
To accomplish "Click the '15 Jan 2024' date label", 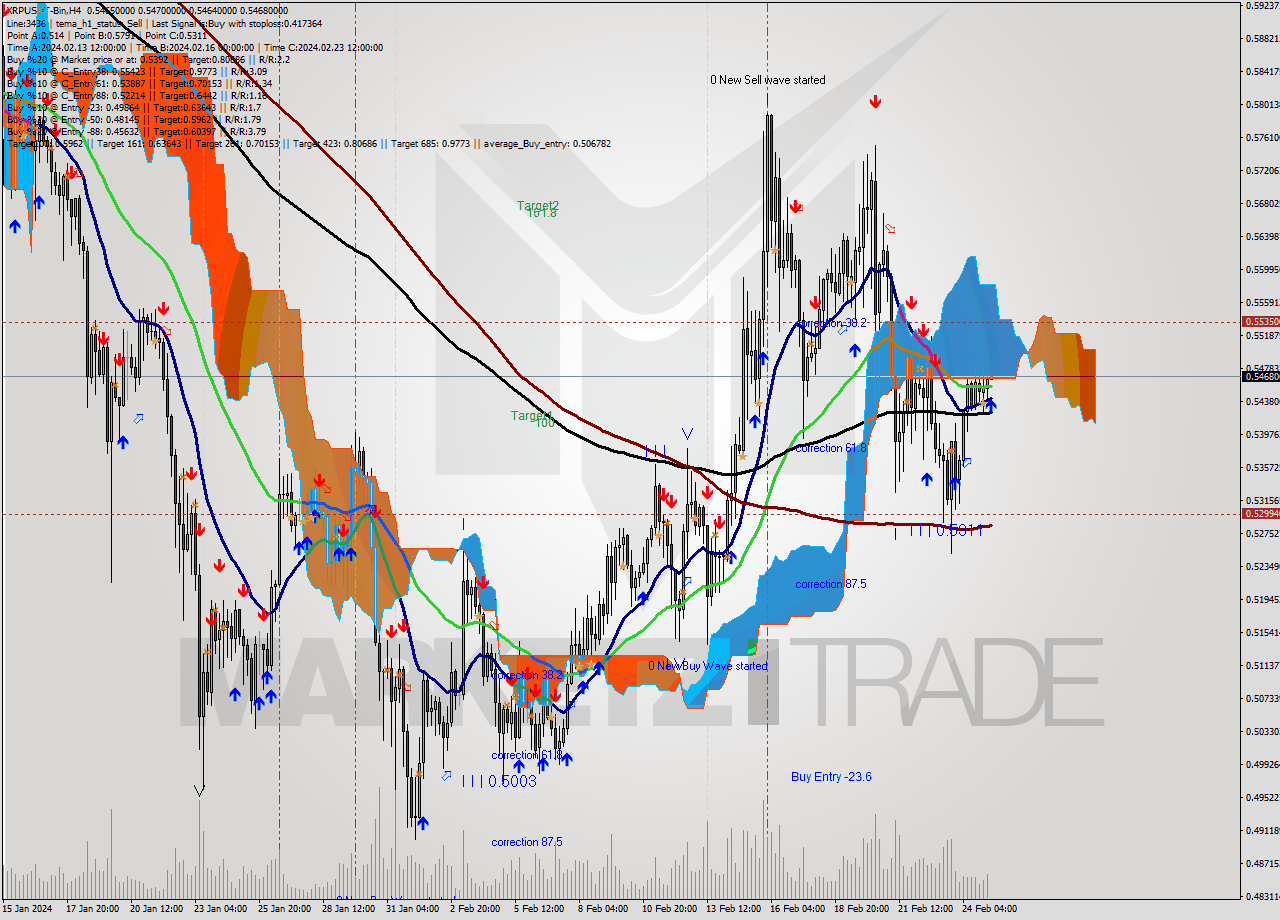I will click(28, 909).
